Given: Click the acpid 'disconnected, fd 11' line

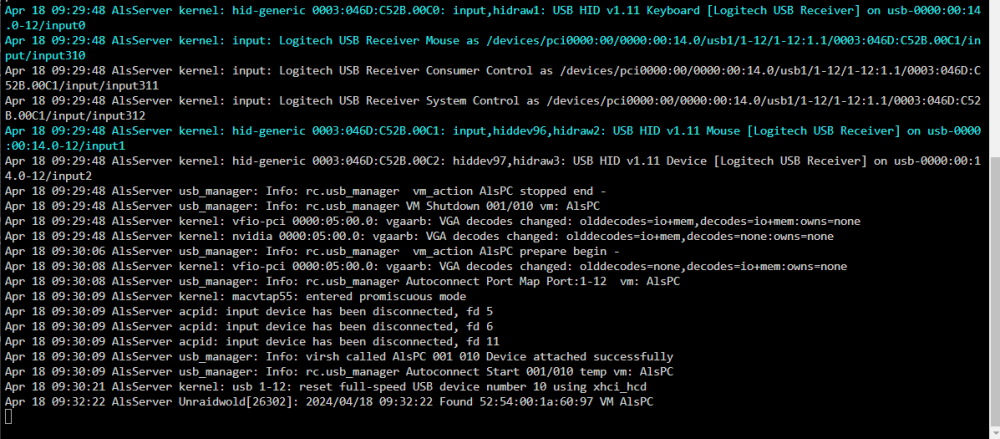Looking at the screenshot, I should (x=252, y=341).
